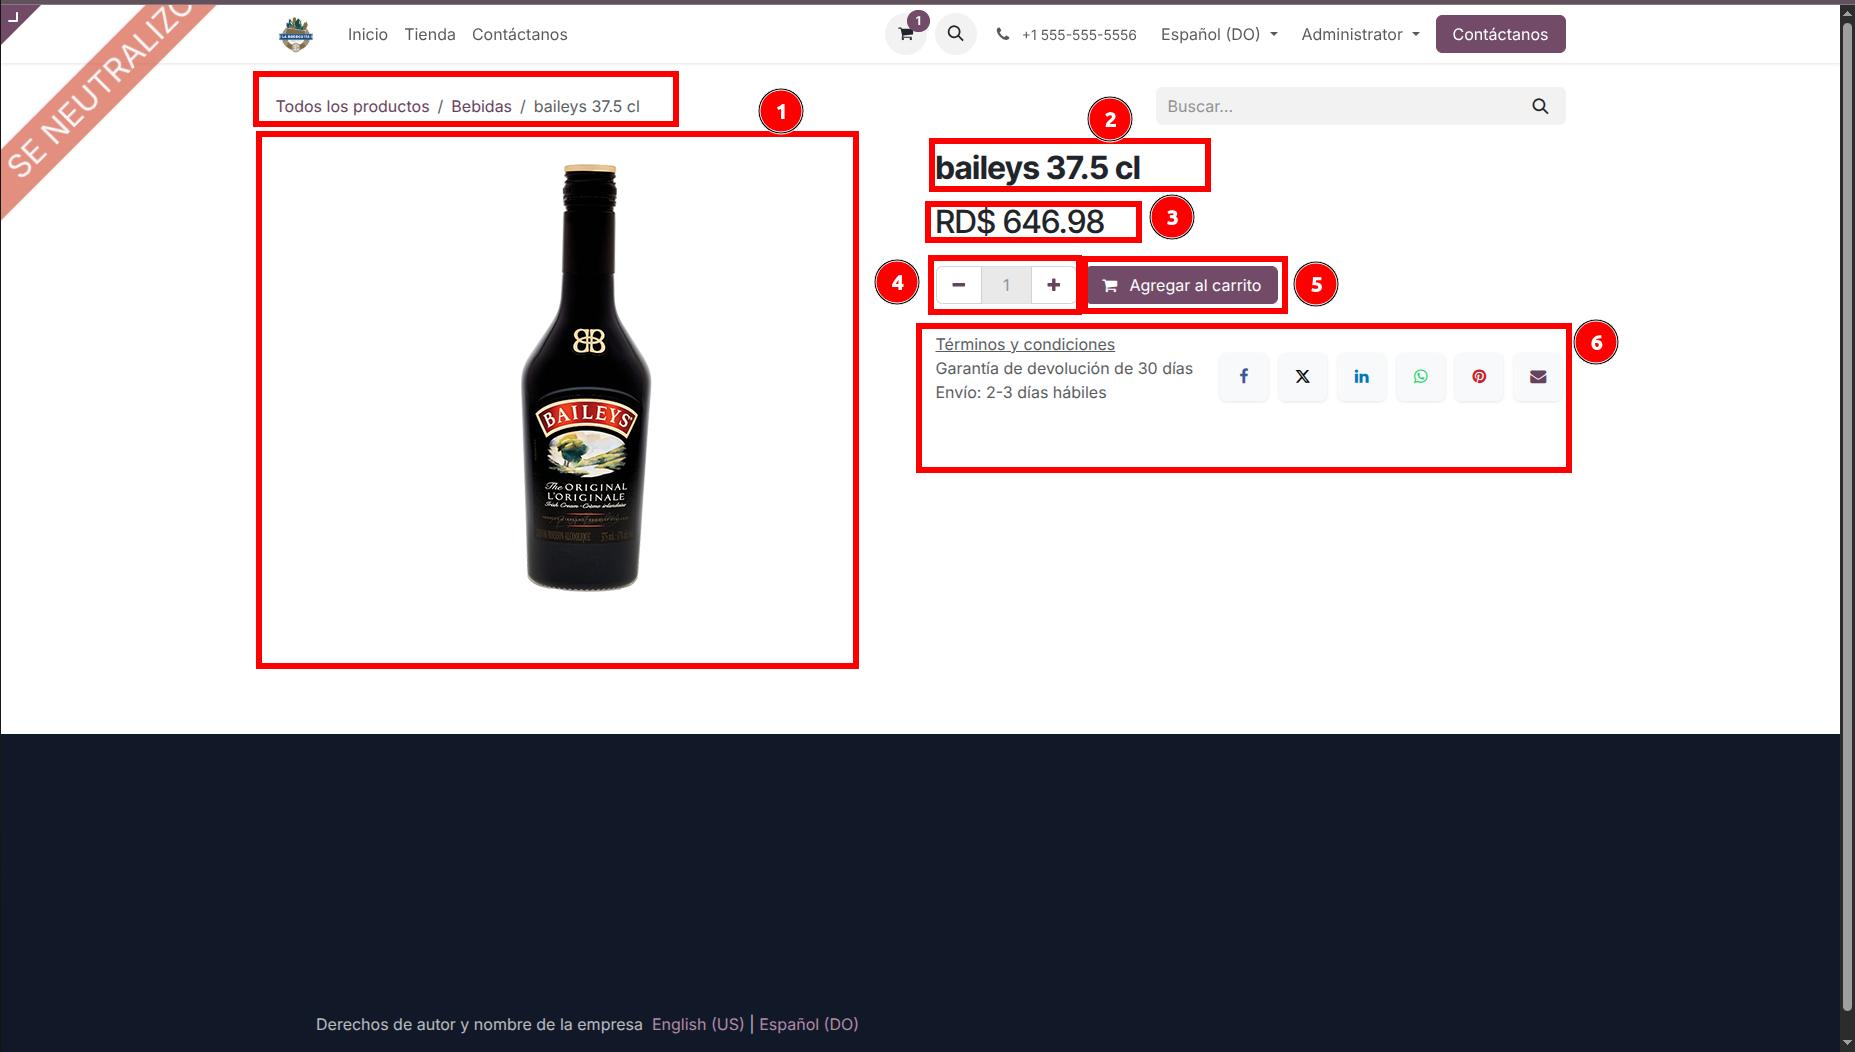Open the shopping cart icon
1855x1052 pixels.
tap(906, 34)
